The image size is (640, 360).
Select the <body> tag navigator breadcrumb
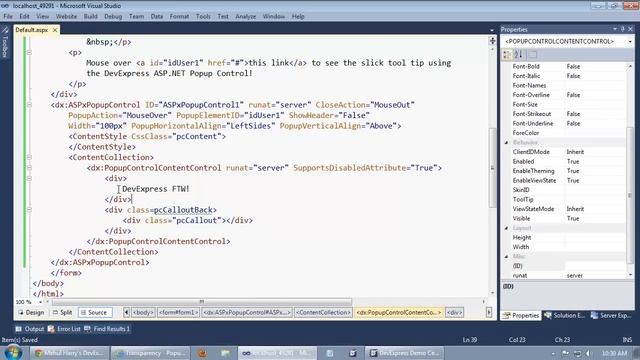(x=143, y=312)
